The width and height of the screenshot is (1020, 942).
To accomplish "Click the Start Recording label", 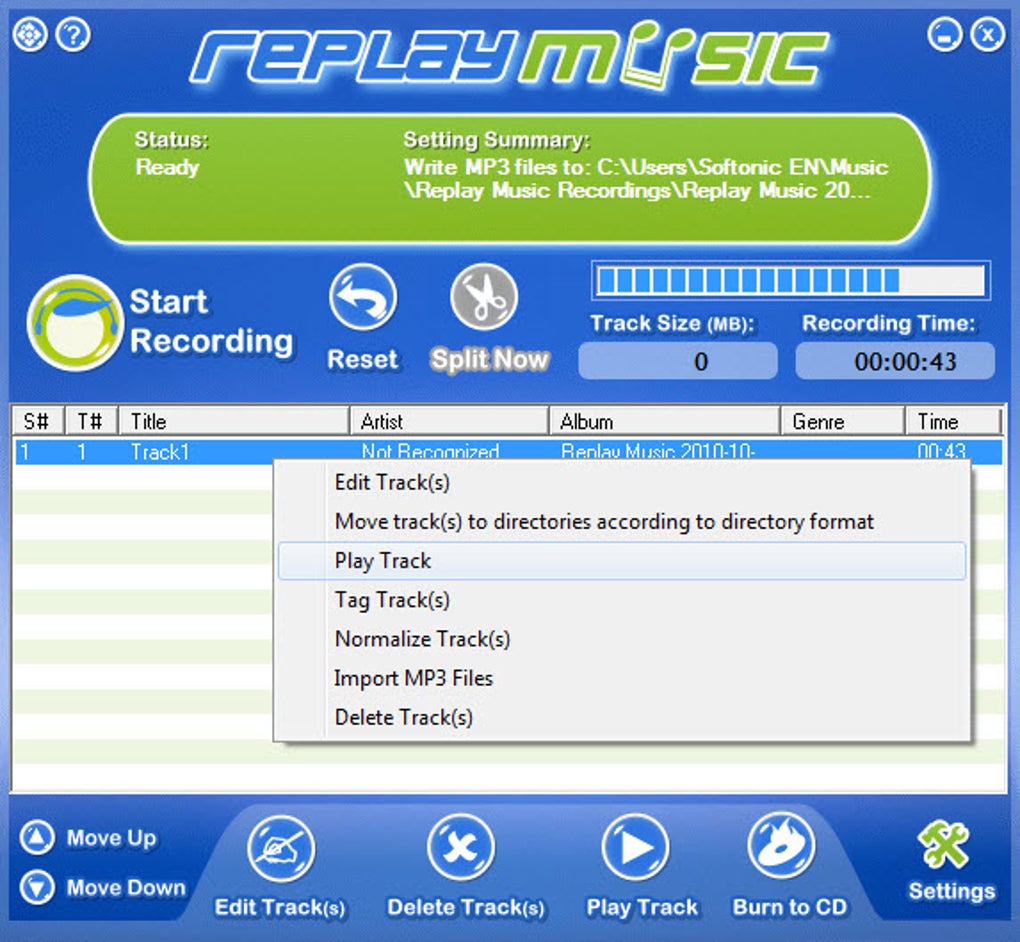I will pos(211,321).
